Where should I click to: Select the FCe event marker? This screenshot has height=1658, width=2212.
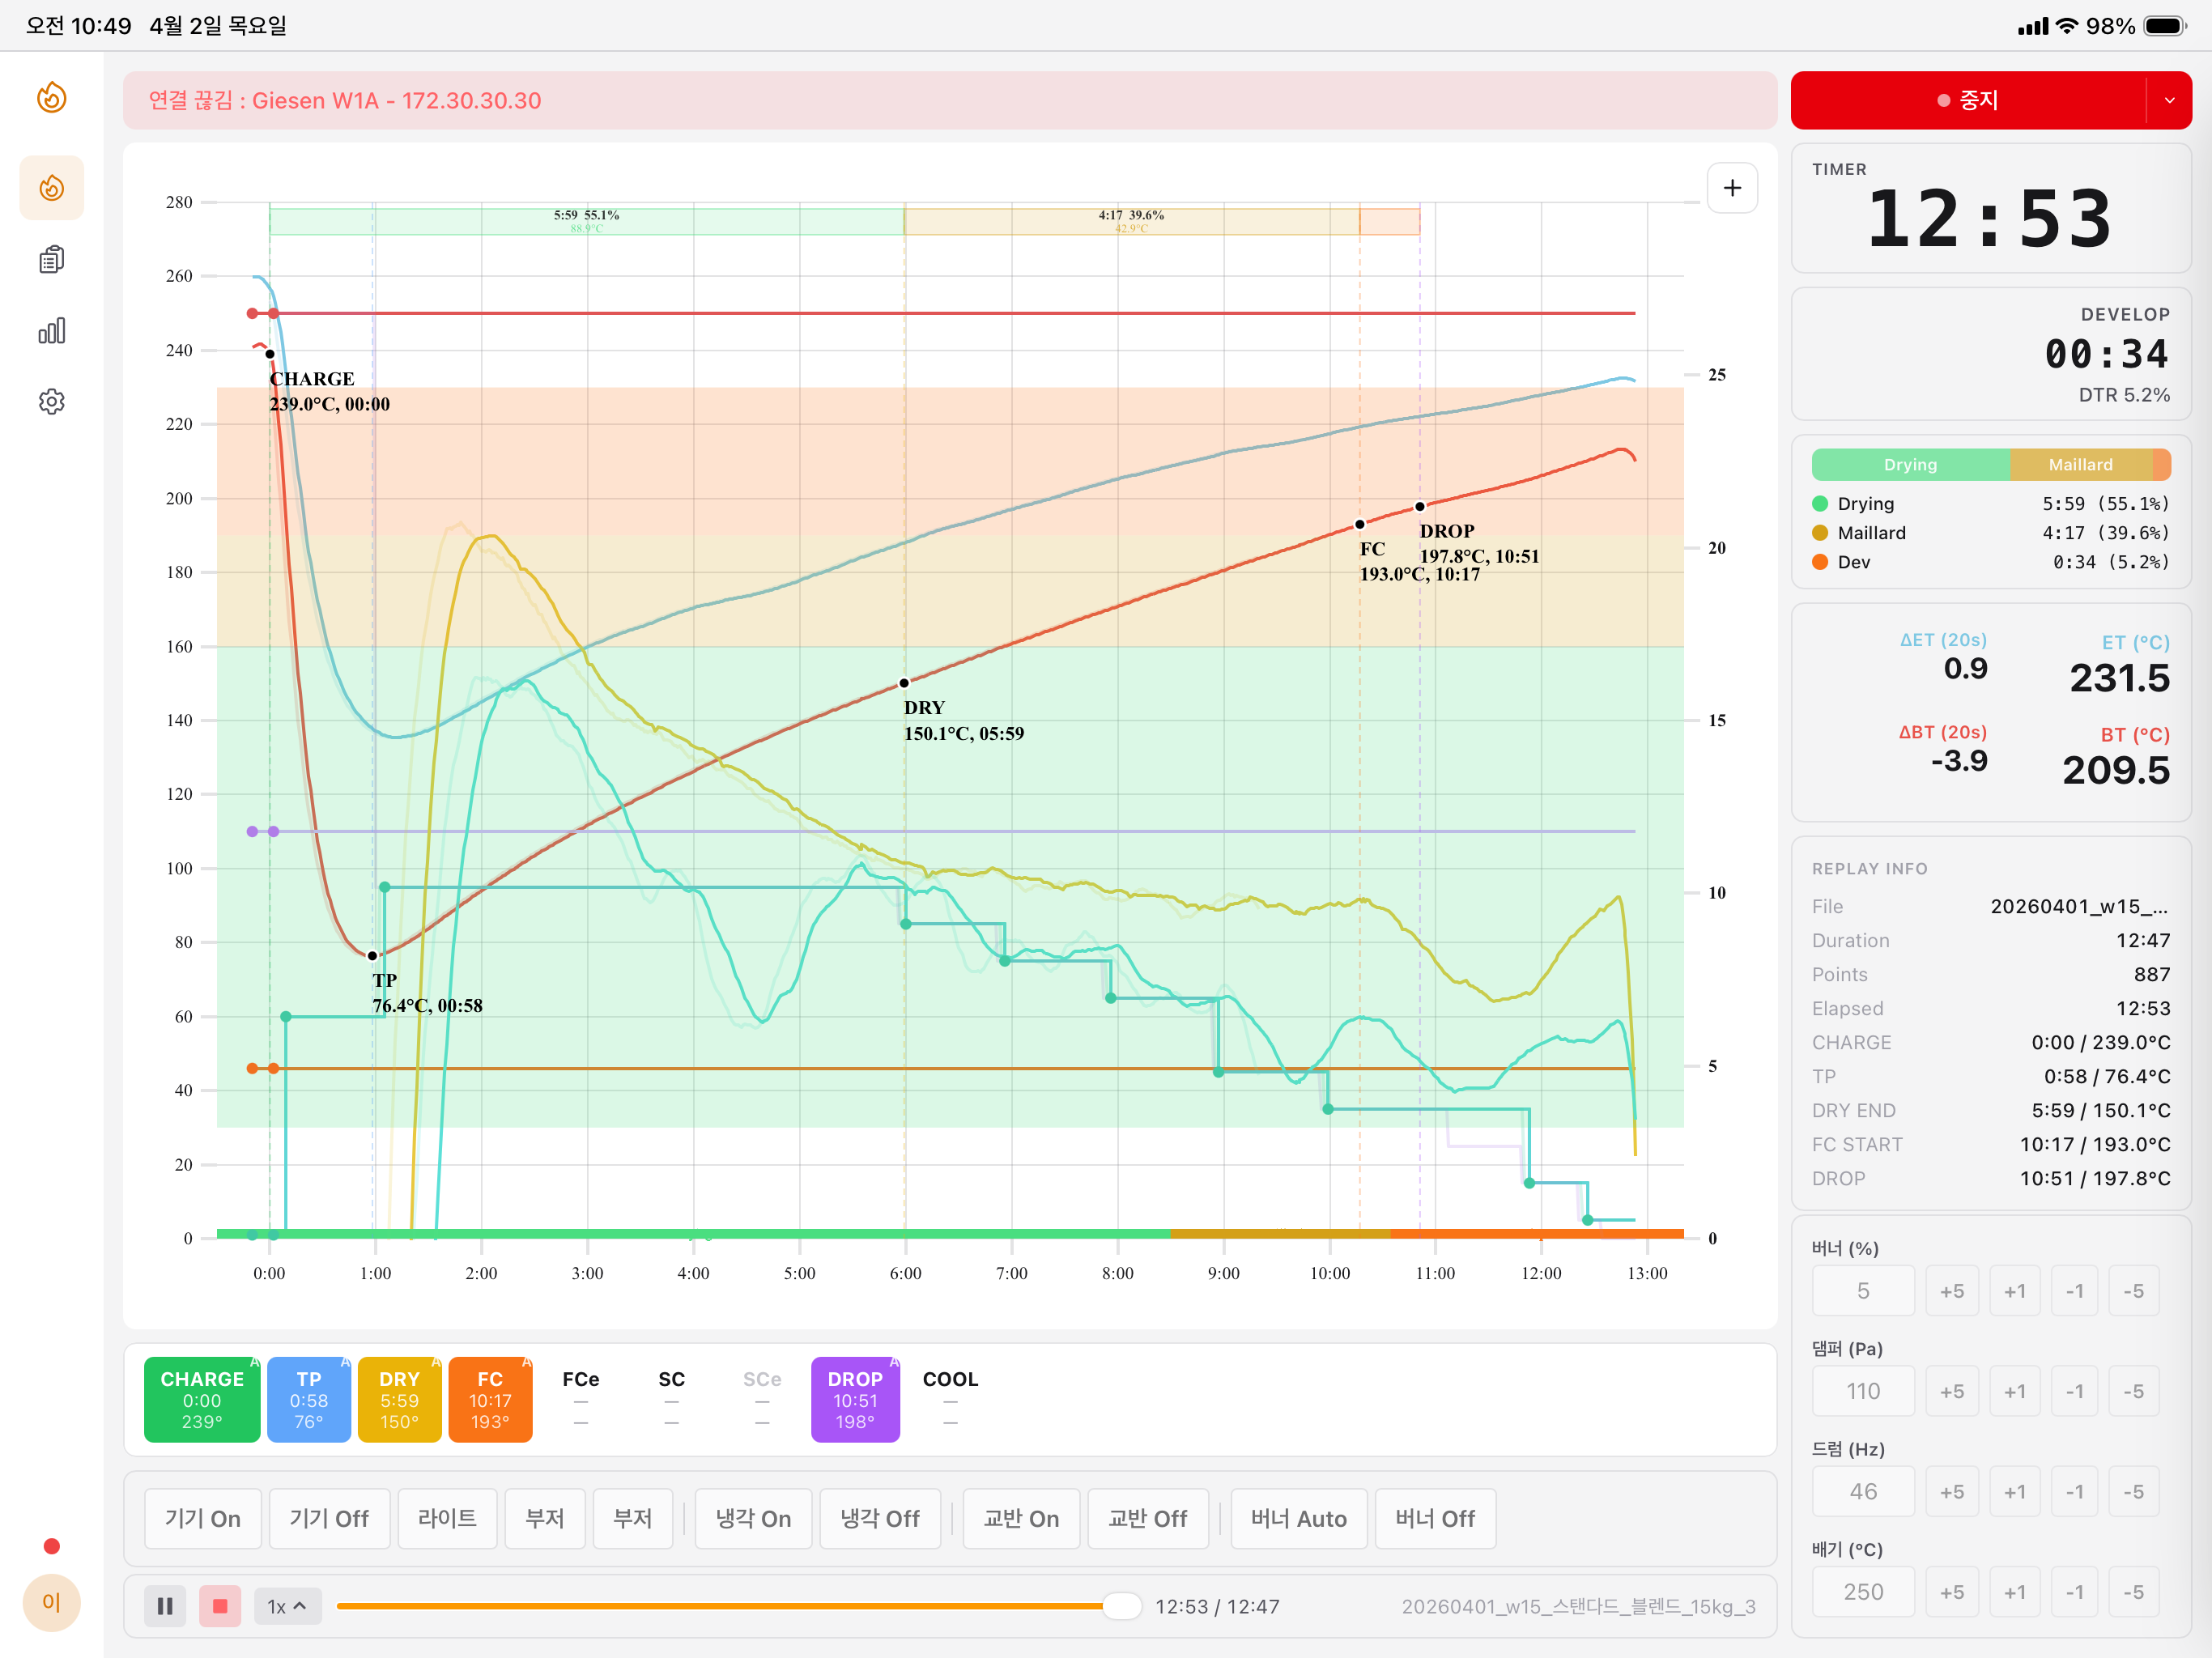(580, 1398)
